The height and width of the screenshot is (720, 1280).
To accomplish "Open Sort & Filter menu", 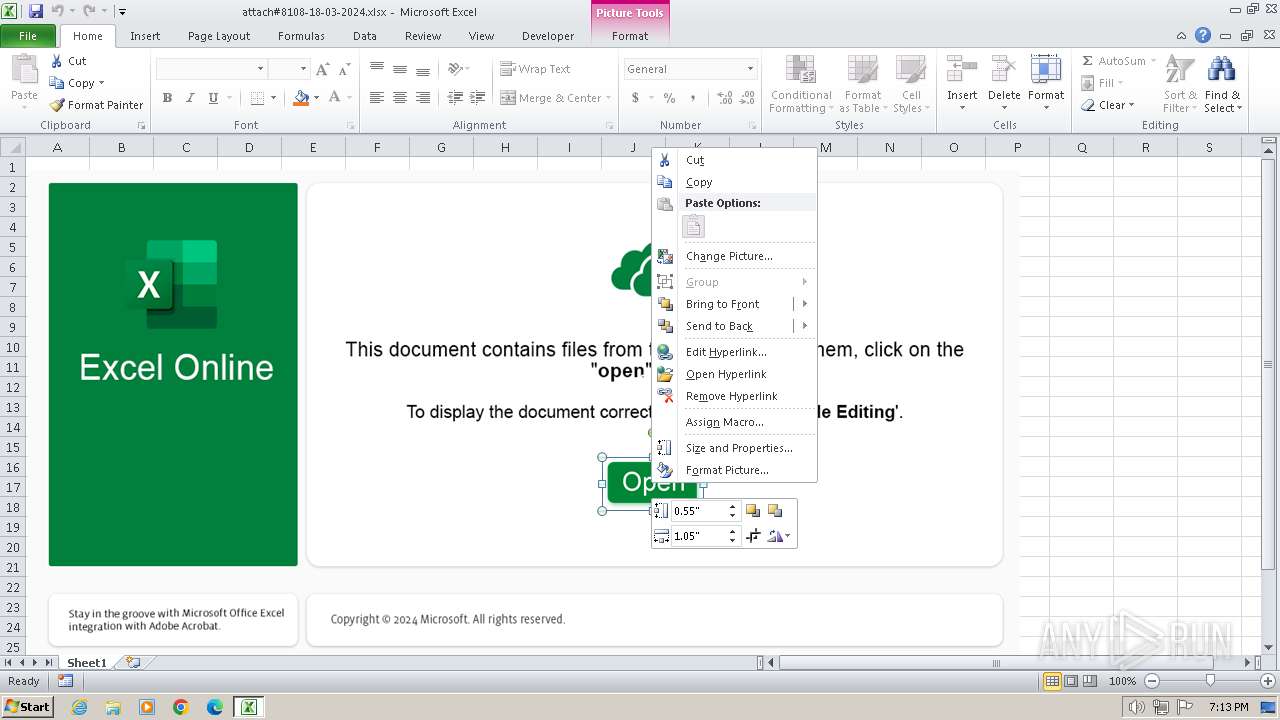I will pos(1180,84).
